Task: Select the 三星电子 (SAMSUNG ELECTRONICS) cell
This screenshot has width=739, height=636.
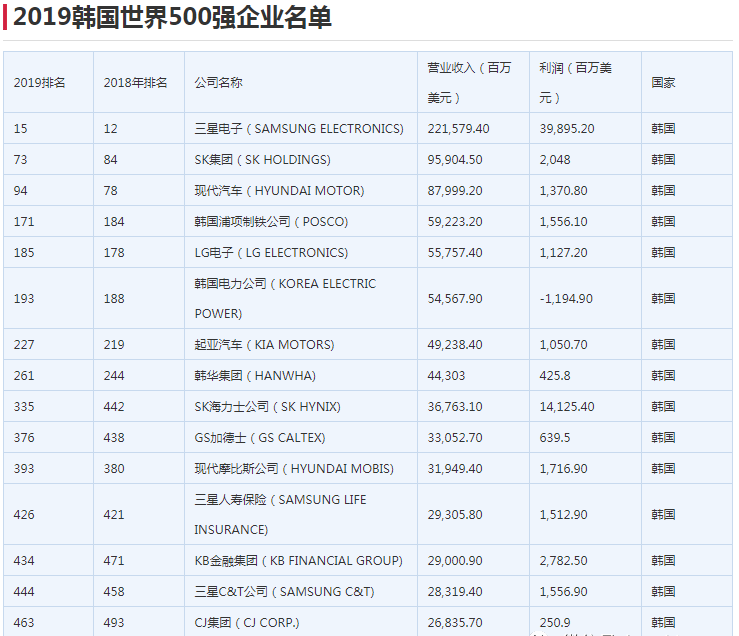Action: point(299,129)
